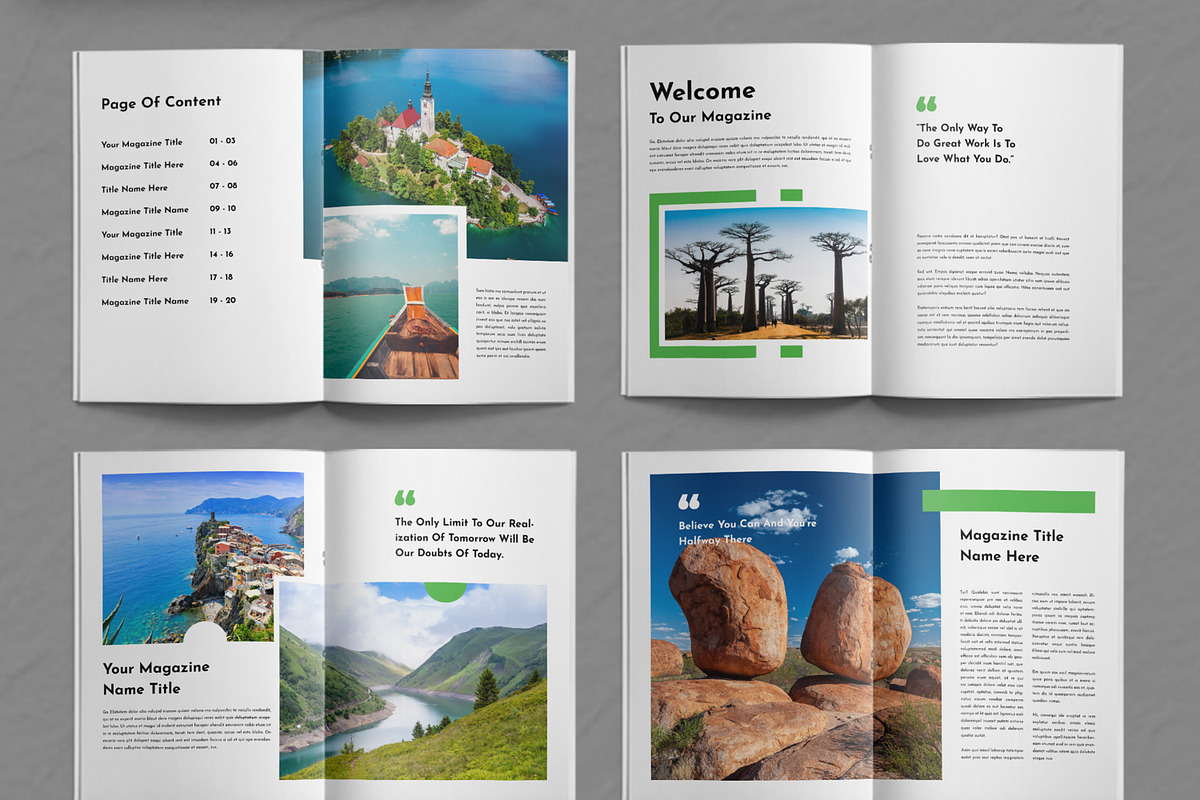Click the "14 - 16" page range
Screen dimensions: 1200x800
tap(221, 254)
